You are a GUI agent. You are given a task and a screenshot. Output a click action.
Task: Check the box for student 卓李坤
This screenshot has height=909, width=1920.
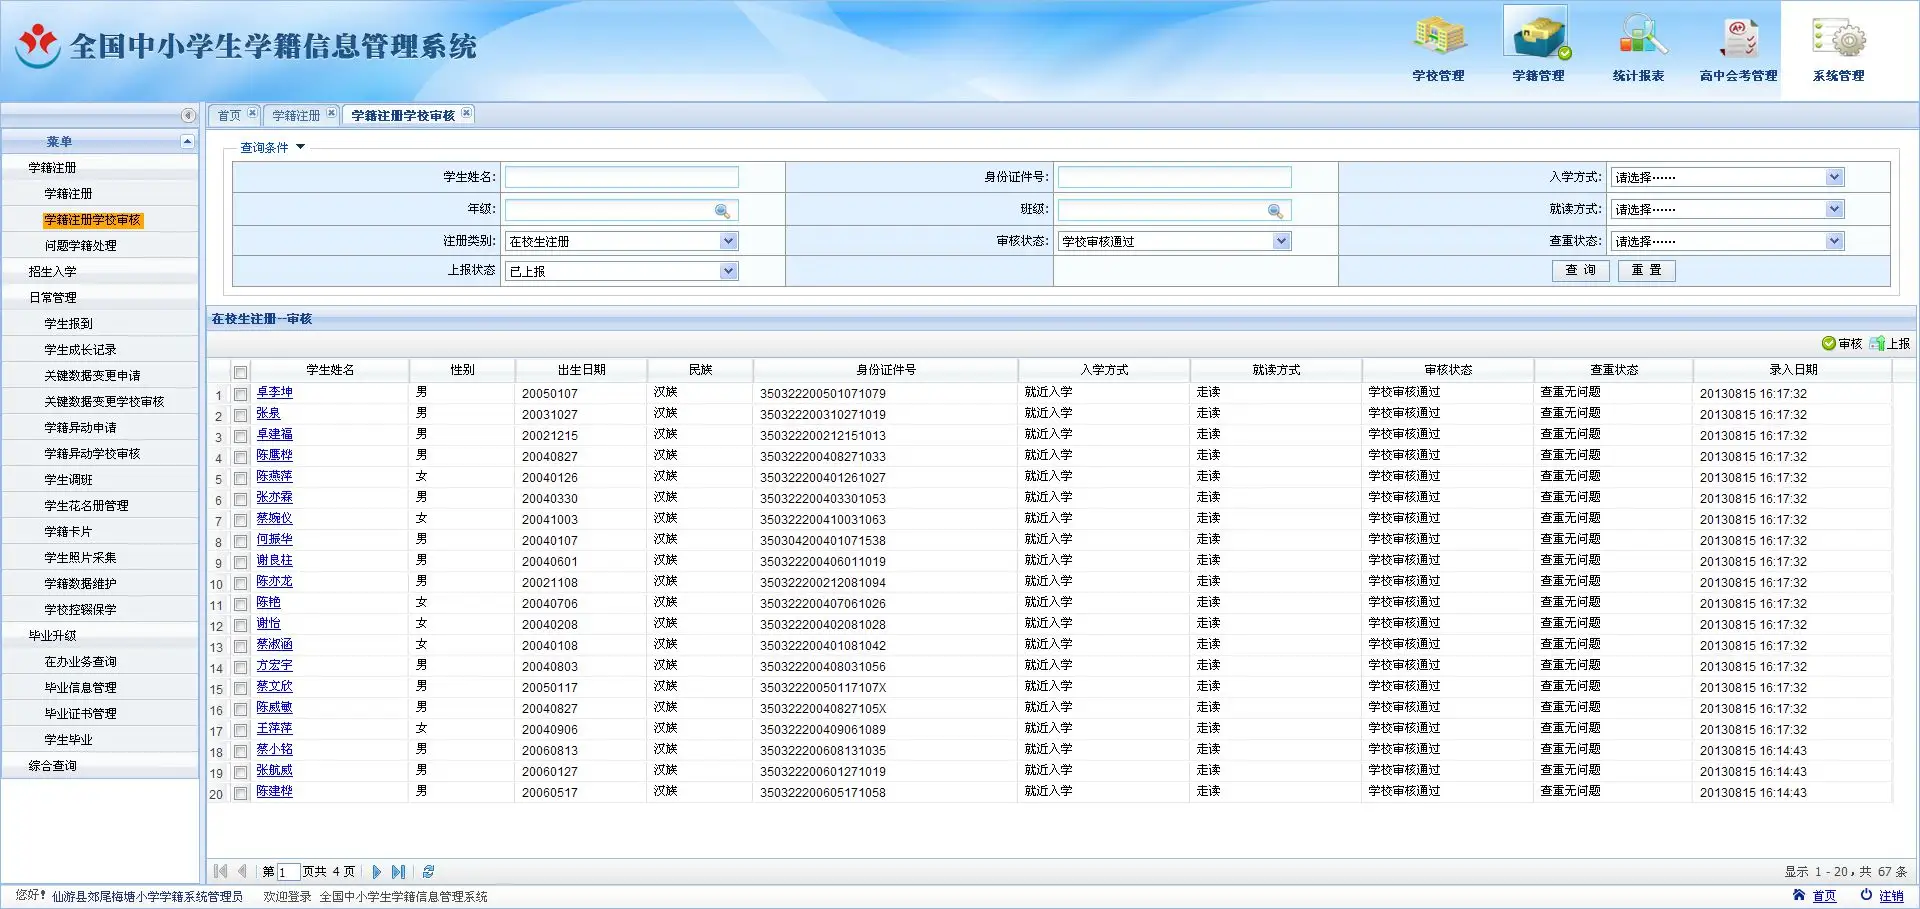[240, 394]
